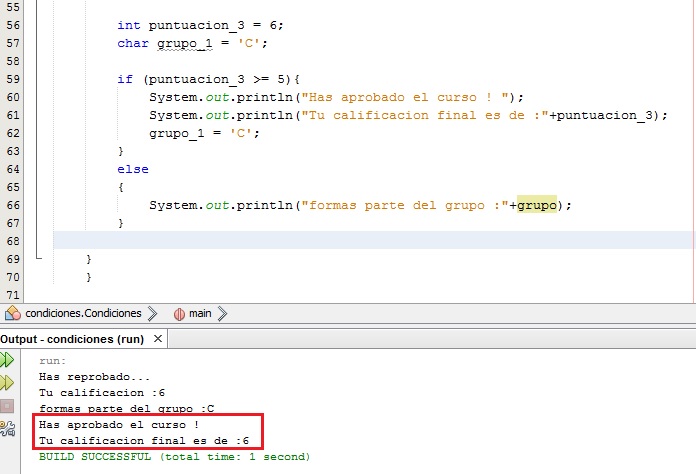Click the highlighted grupo variable on line 66
This screenshot has width=696, height=474.
[536, 205]
